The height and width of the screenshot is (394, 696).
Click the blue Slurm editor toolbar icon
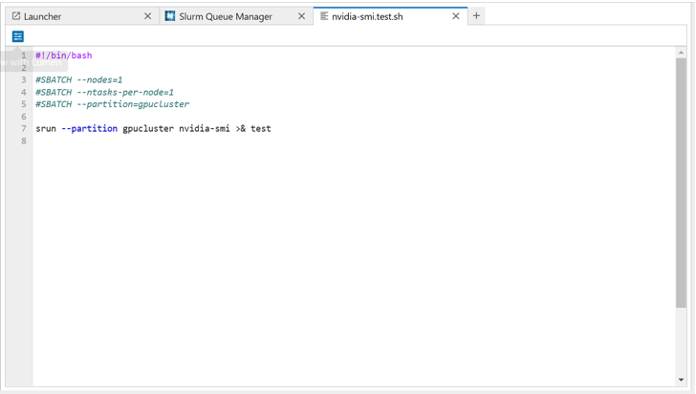point(18,36)
